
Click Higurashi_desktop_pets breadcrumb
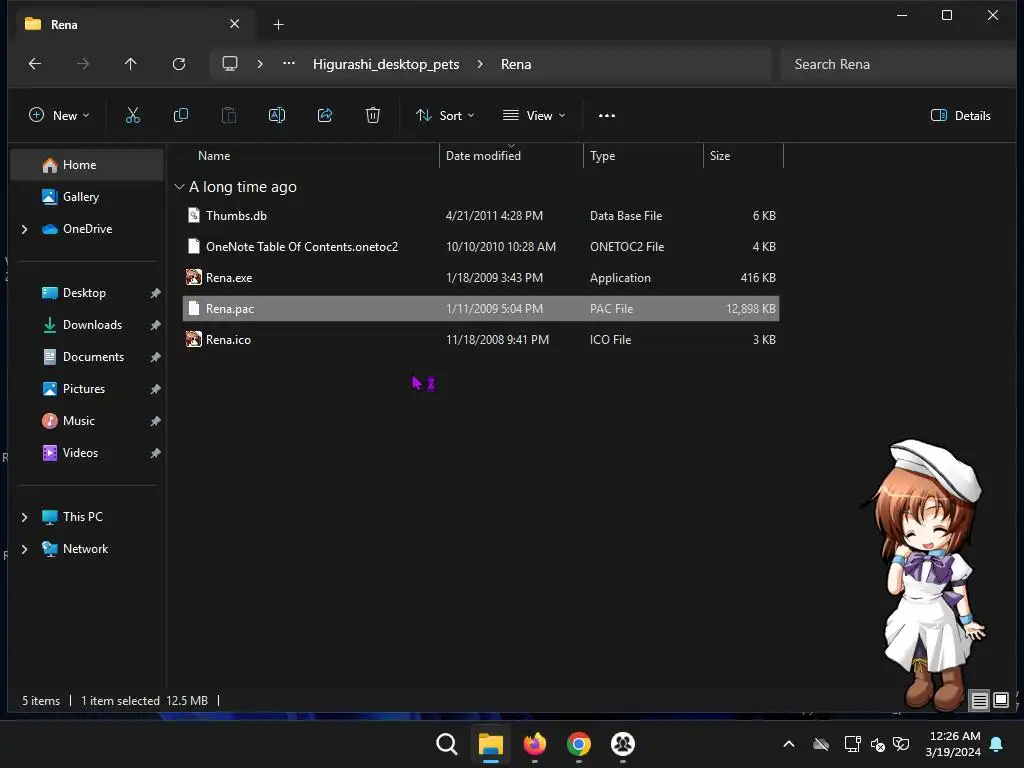tap(386, 64)
